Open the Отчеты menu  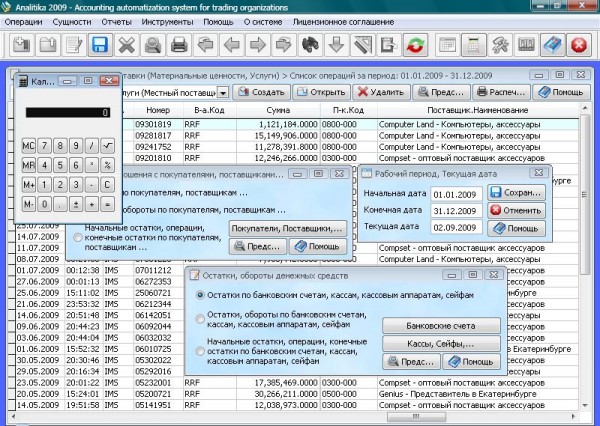tap(116, 22)
